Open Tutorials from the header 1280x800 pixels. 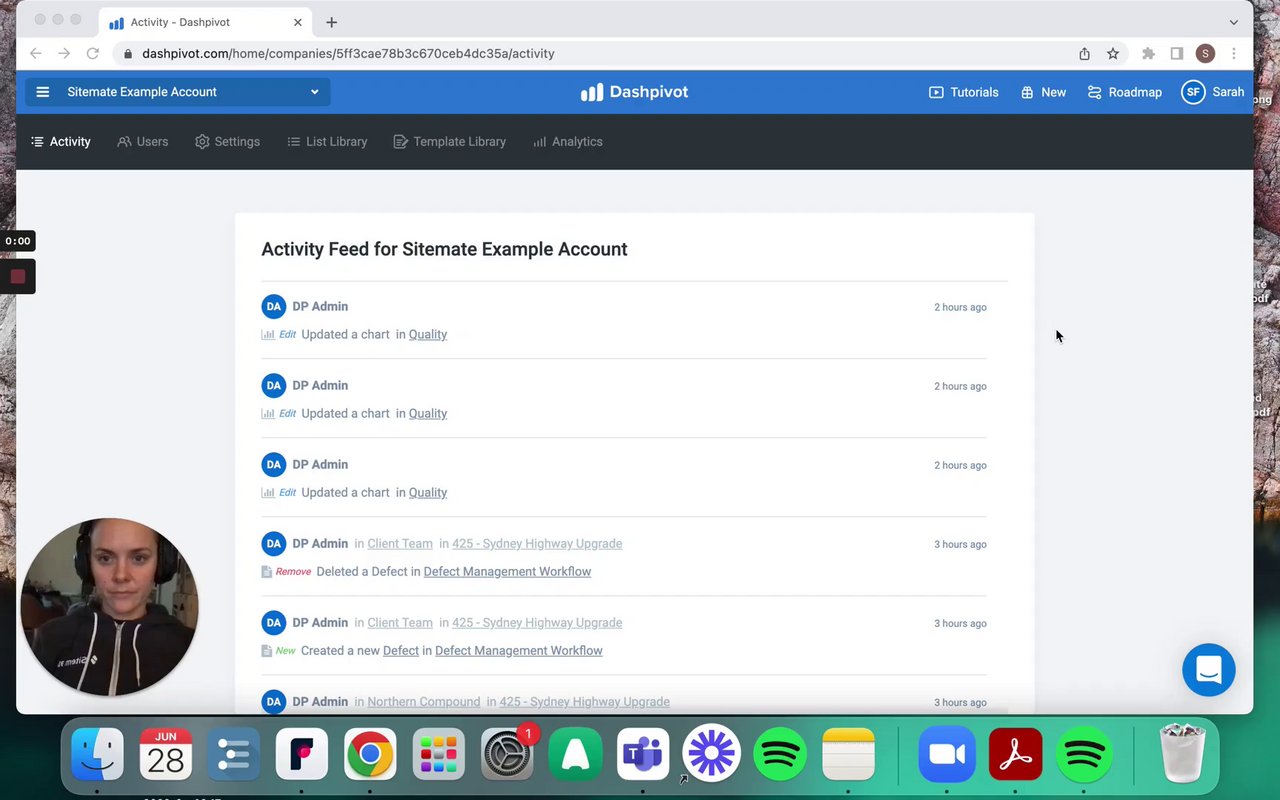coord(964,92)
